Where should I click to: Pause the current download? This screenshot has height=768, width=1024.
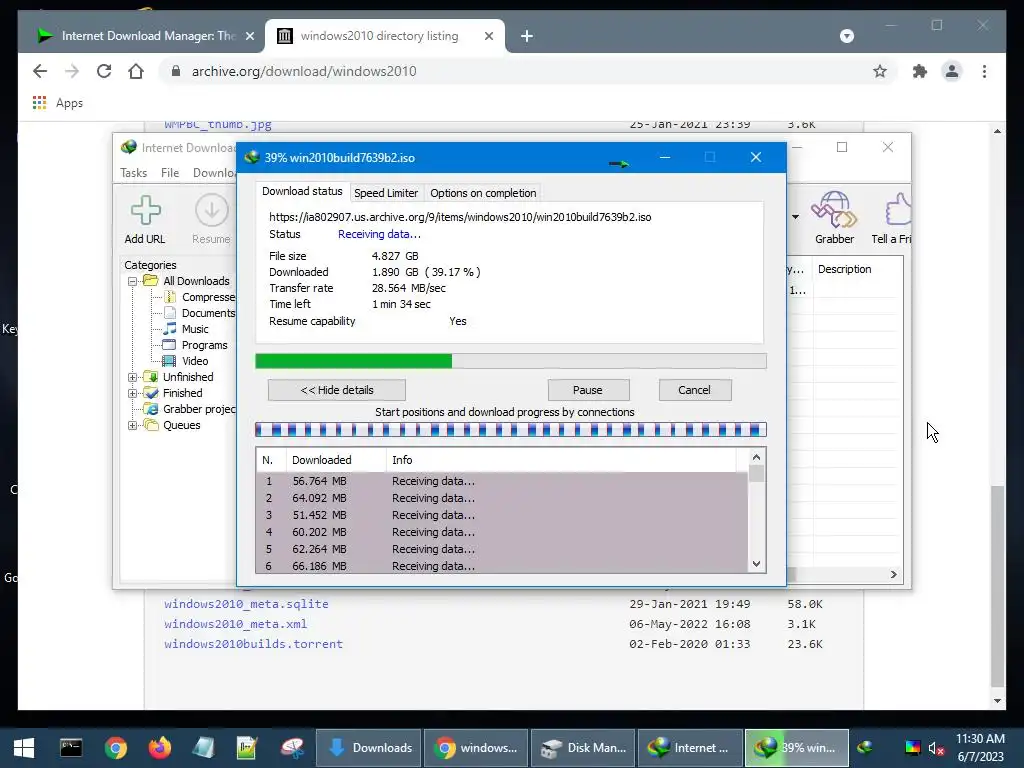588,390
